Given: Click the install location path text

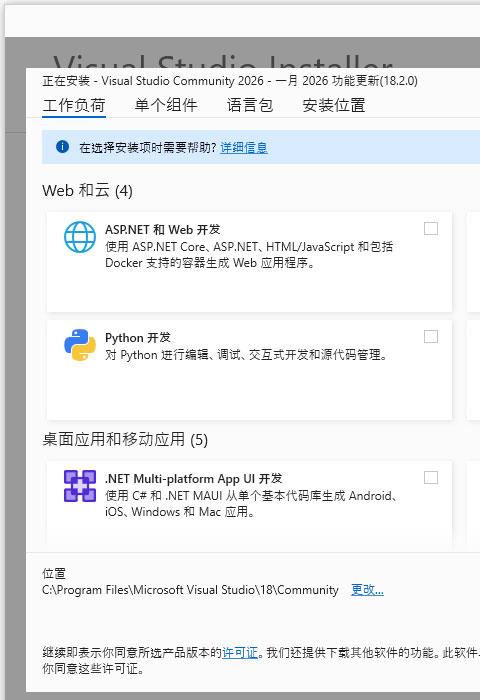Looking at the screenshot, I should [x=190, y=590].
